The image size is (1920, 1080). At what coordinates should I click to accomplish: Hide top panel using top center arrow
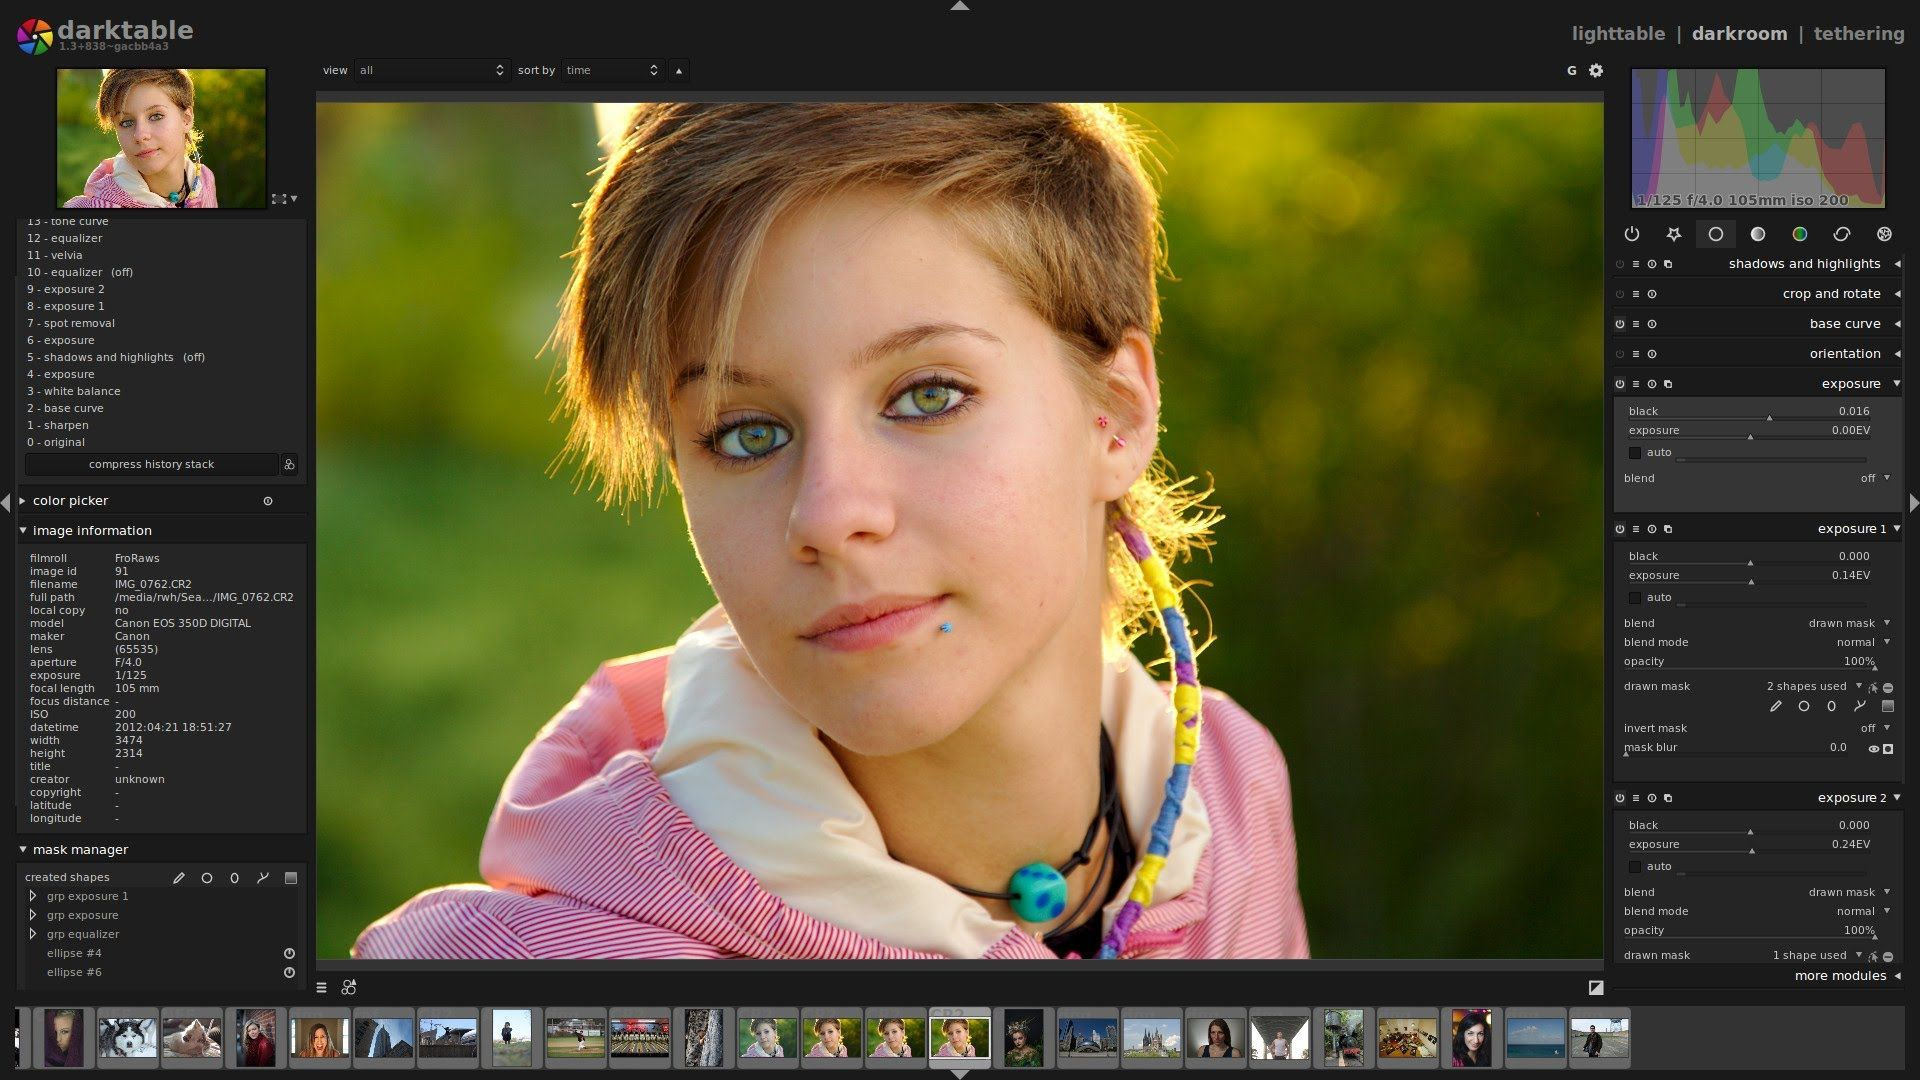pyautogui.click(x=960, y=6)
